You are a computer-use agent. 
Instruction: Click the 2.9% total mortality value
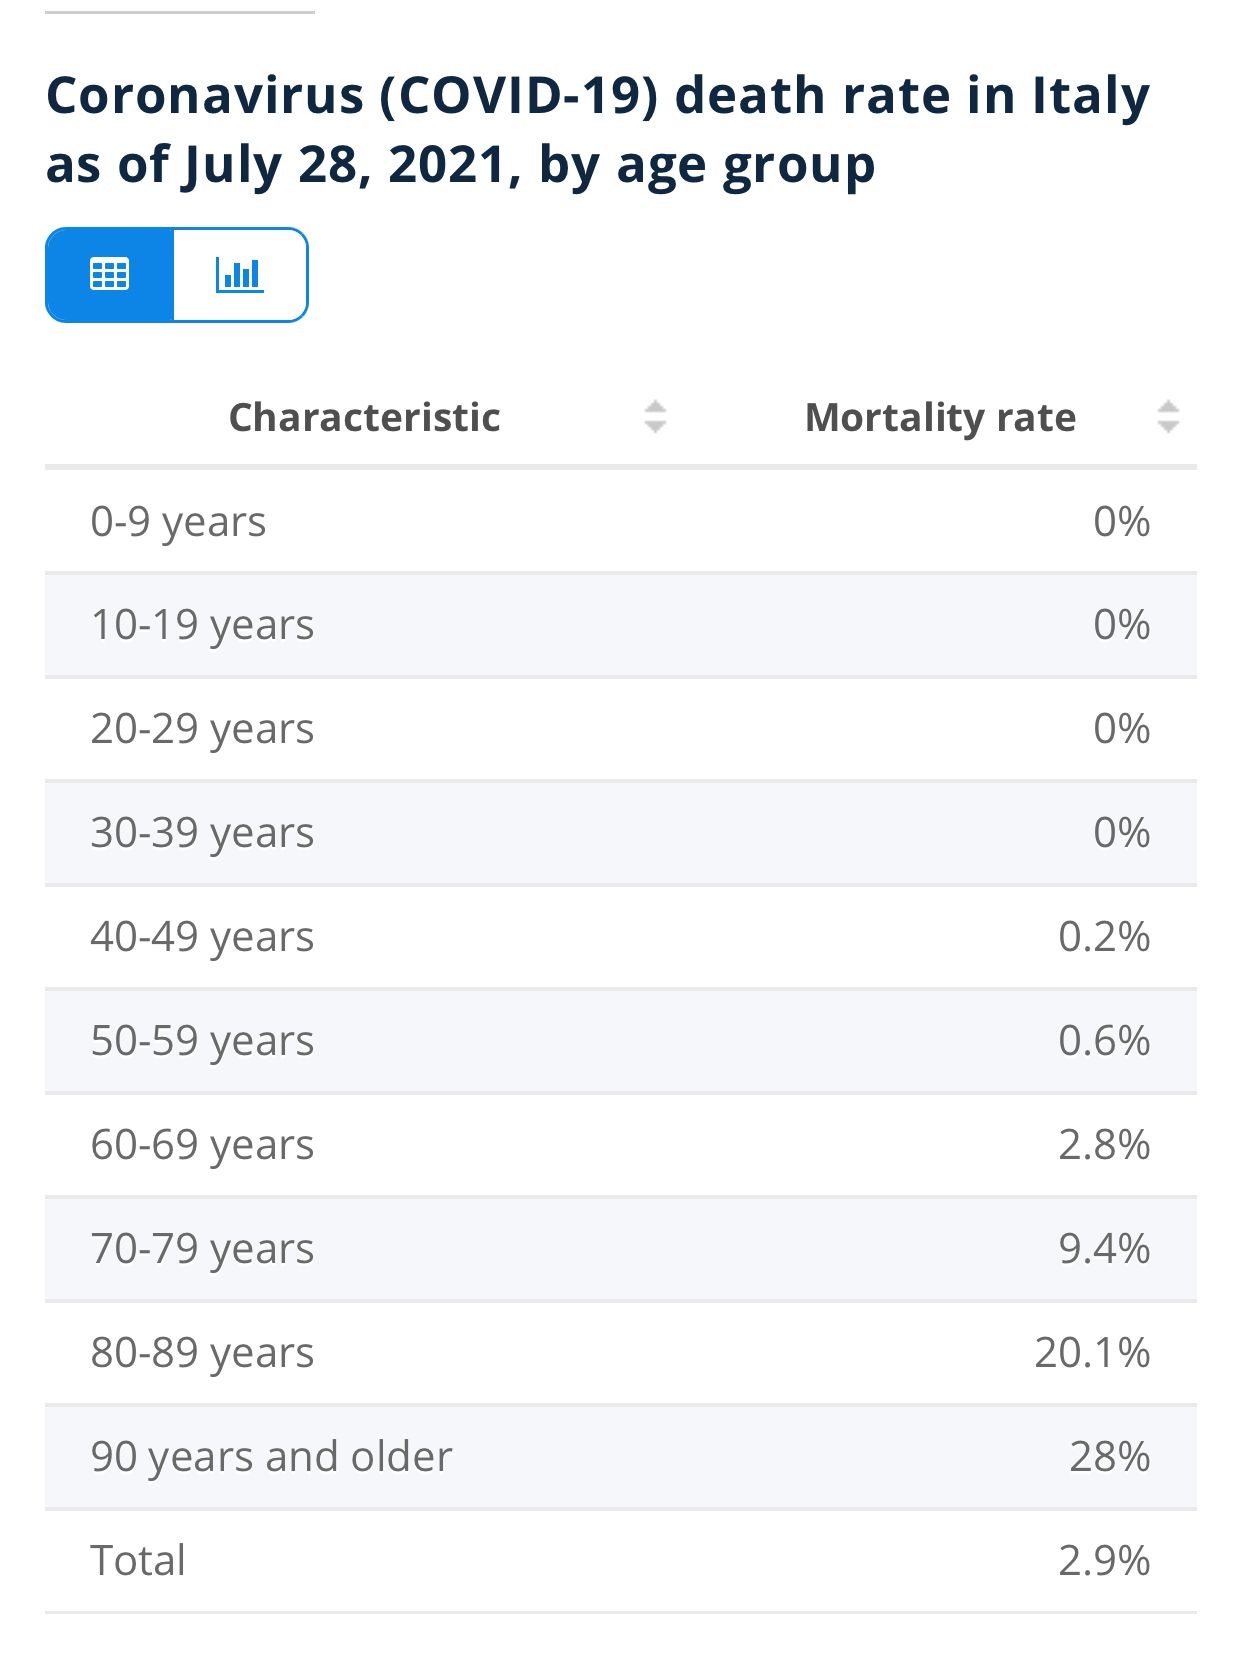click(1104, 1562)
